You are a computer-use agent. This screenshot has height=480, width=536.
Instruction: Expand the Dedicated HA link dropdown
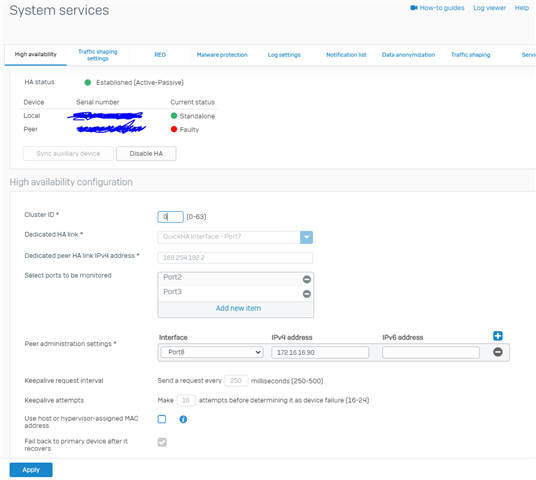pos(306,237)
